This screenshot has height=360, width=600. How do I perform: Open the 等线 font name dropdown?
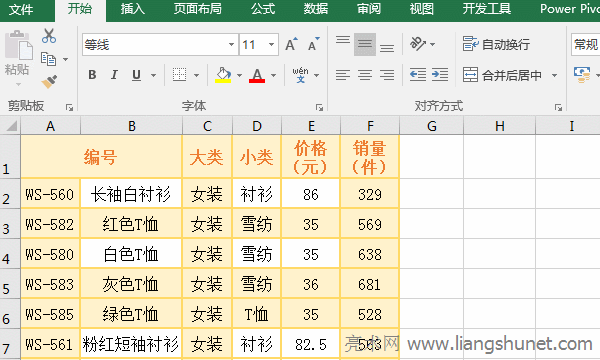(231, 45)
